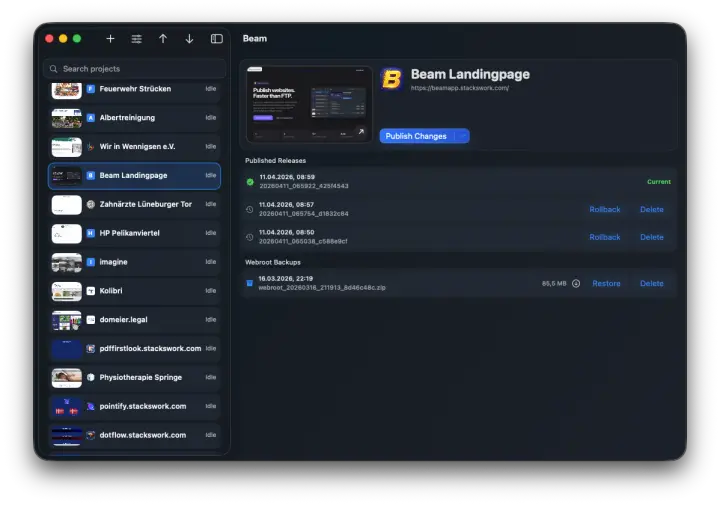This screenshot has width=720, height=505.
Task: Select the Zahnärzte Lüneburger Tor project
Action: pos(135,205)
